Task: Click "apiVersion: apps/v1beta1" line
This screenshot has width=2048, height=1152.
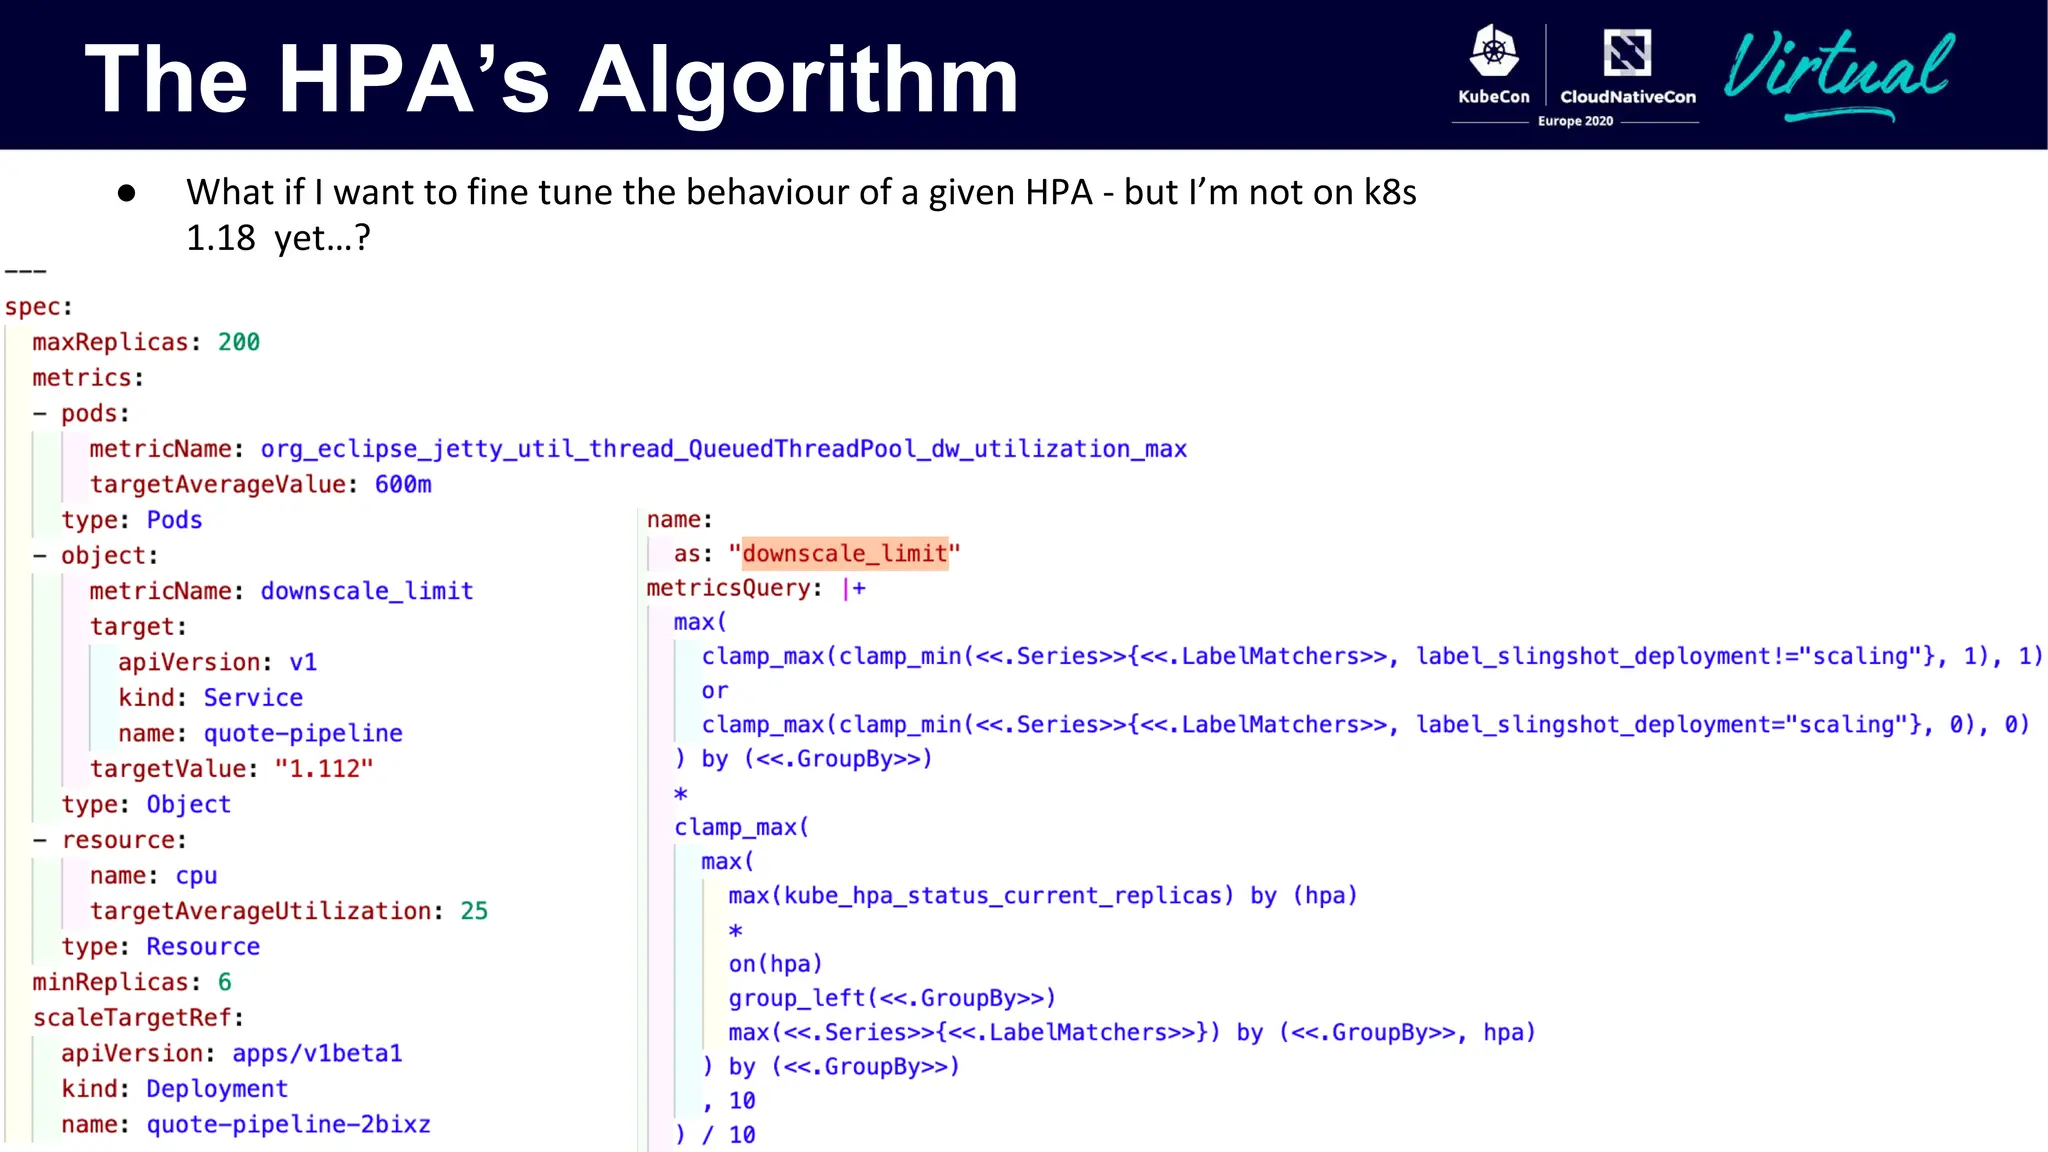Action: [231, 1053]
